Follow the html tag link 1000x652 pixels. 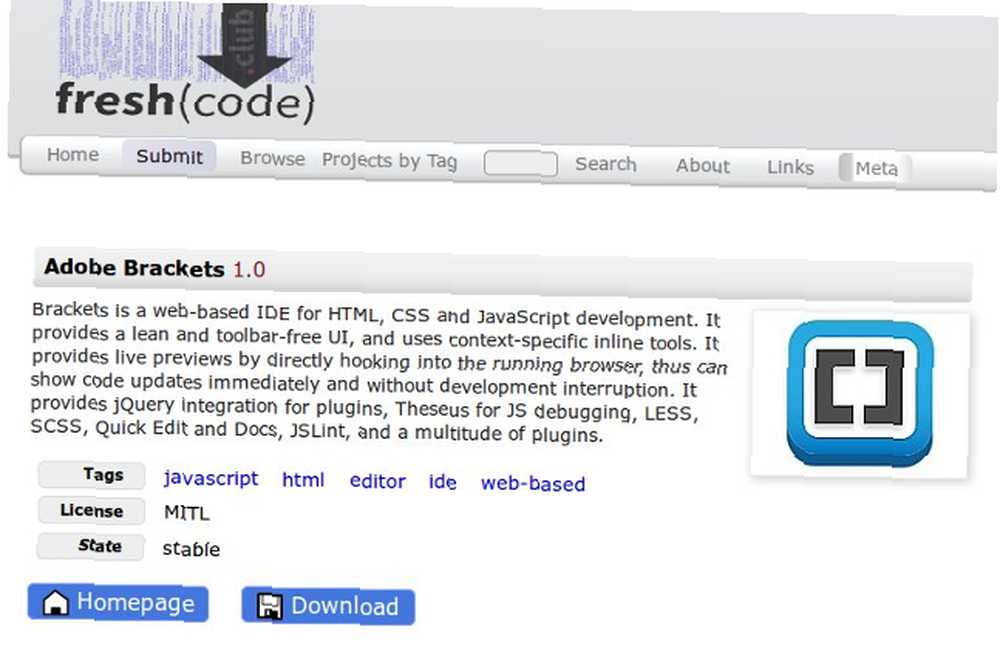[303, 480]
